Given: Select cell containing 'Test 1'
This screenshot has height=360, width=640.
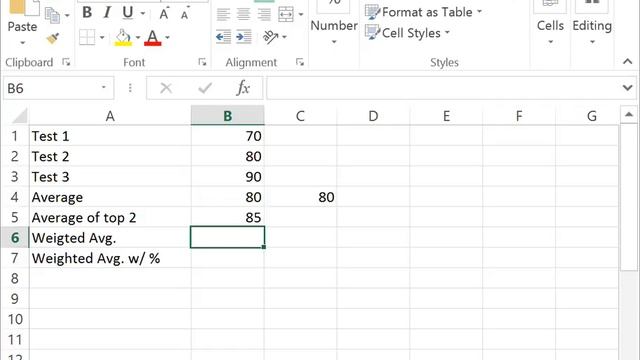Looking at the screenshot, I should tap(110, 136).
